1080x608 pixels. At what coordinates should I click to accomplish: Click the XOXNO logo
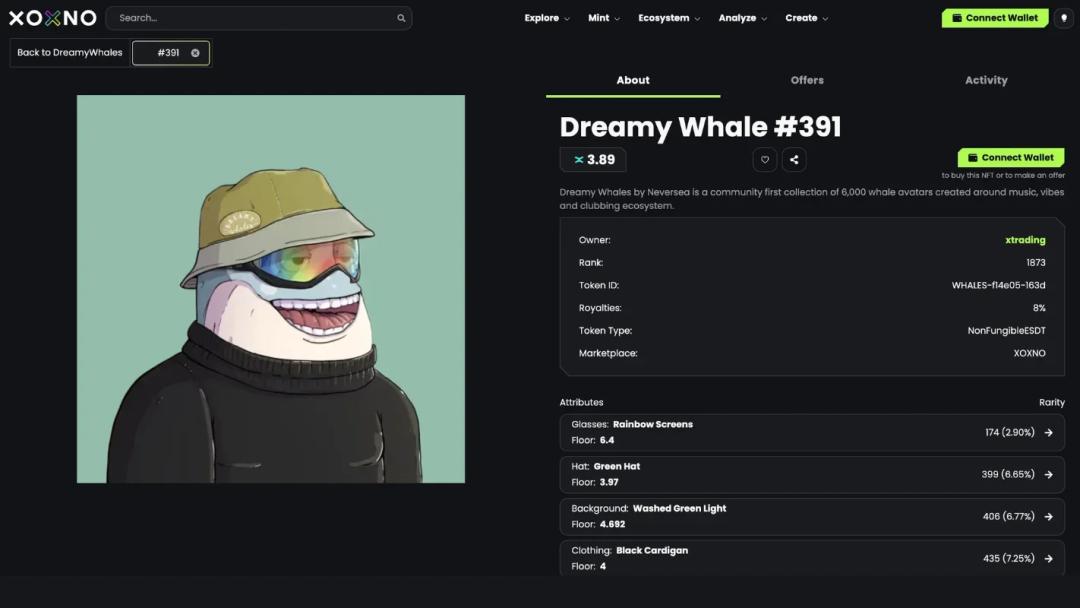pyautogui.click(x=52, y=18)
